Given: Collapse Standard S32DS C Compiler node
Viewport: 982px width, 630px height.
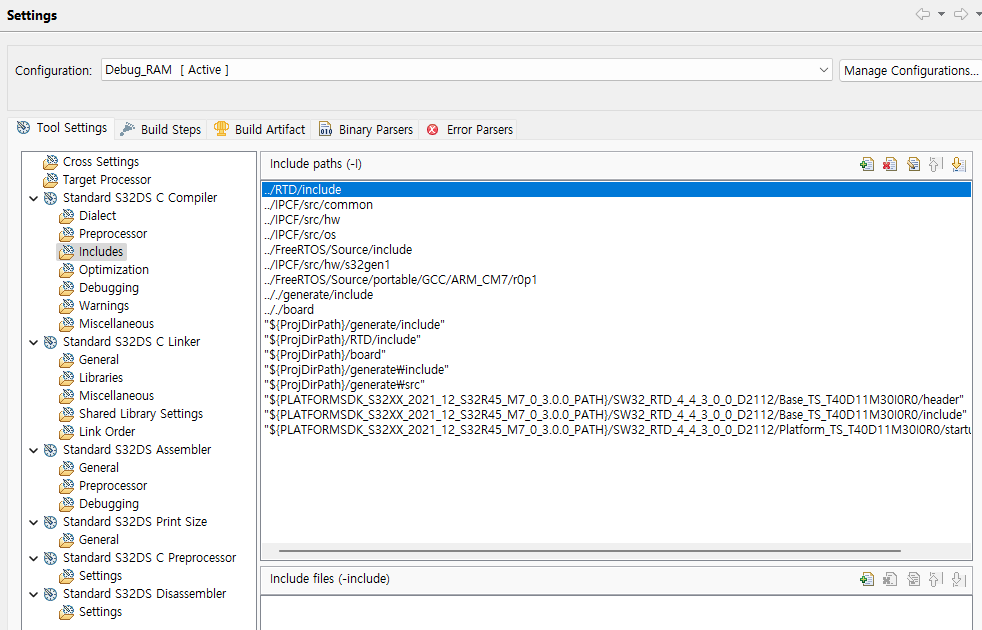Looking at the screenshot, I should tap(34, 199).
